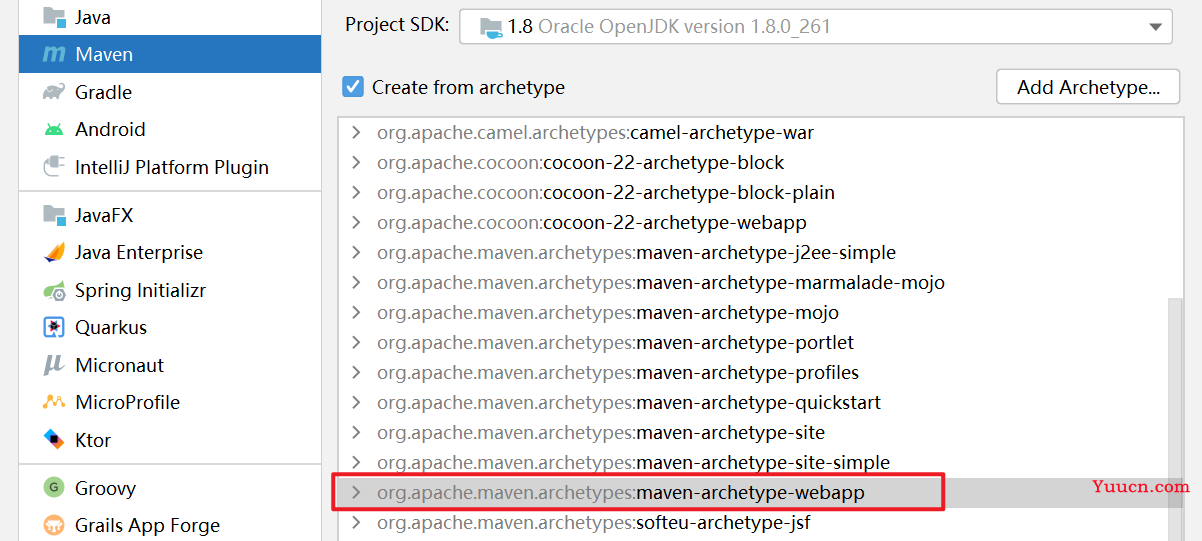
Task: Click the Grails App Forge icon
Action: [54, 525]
